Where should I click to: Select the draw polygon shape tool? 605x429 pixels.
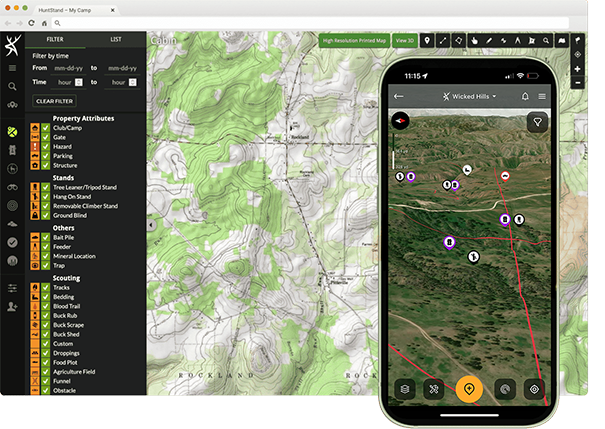point(458,41)
